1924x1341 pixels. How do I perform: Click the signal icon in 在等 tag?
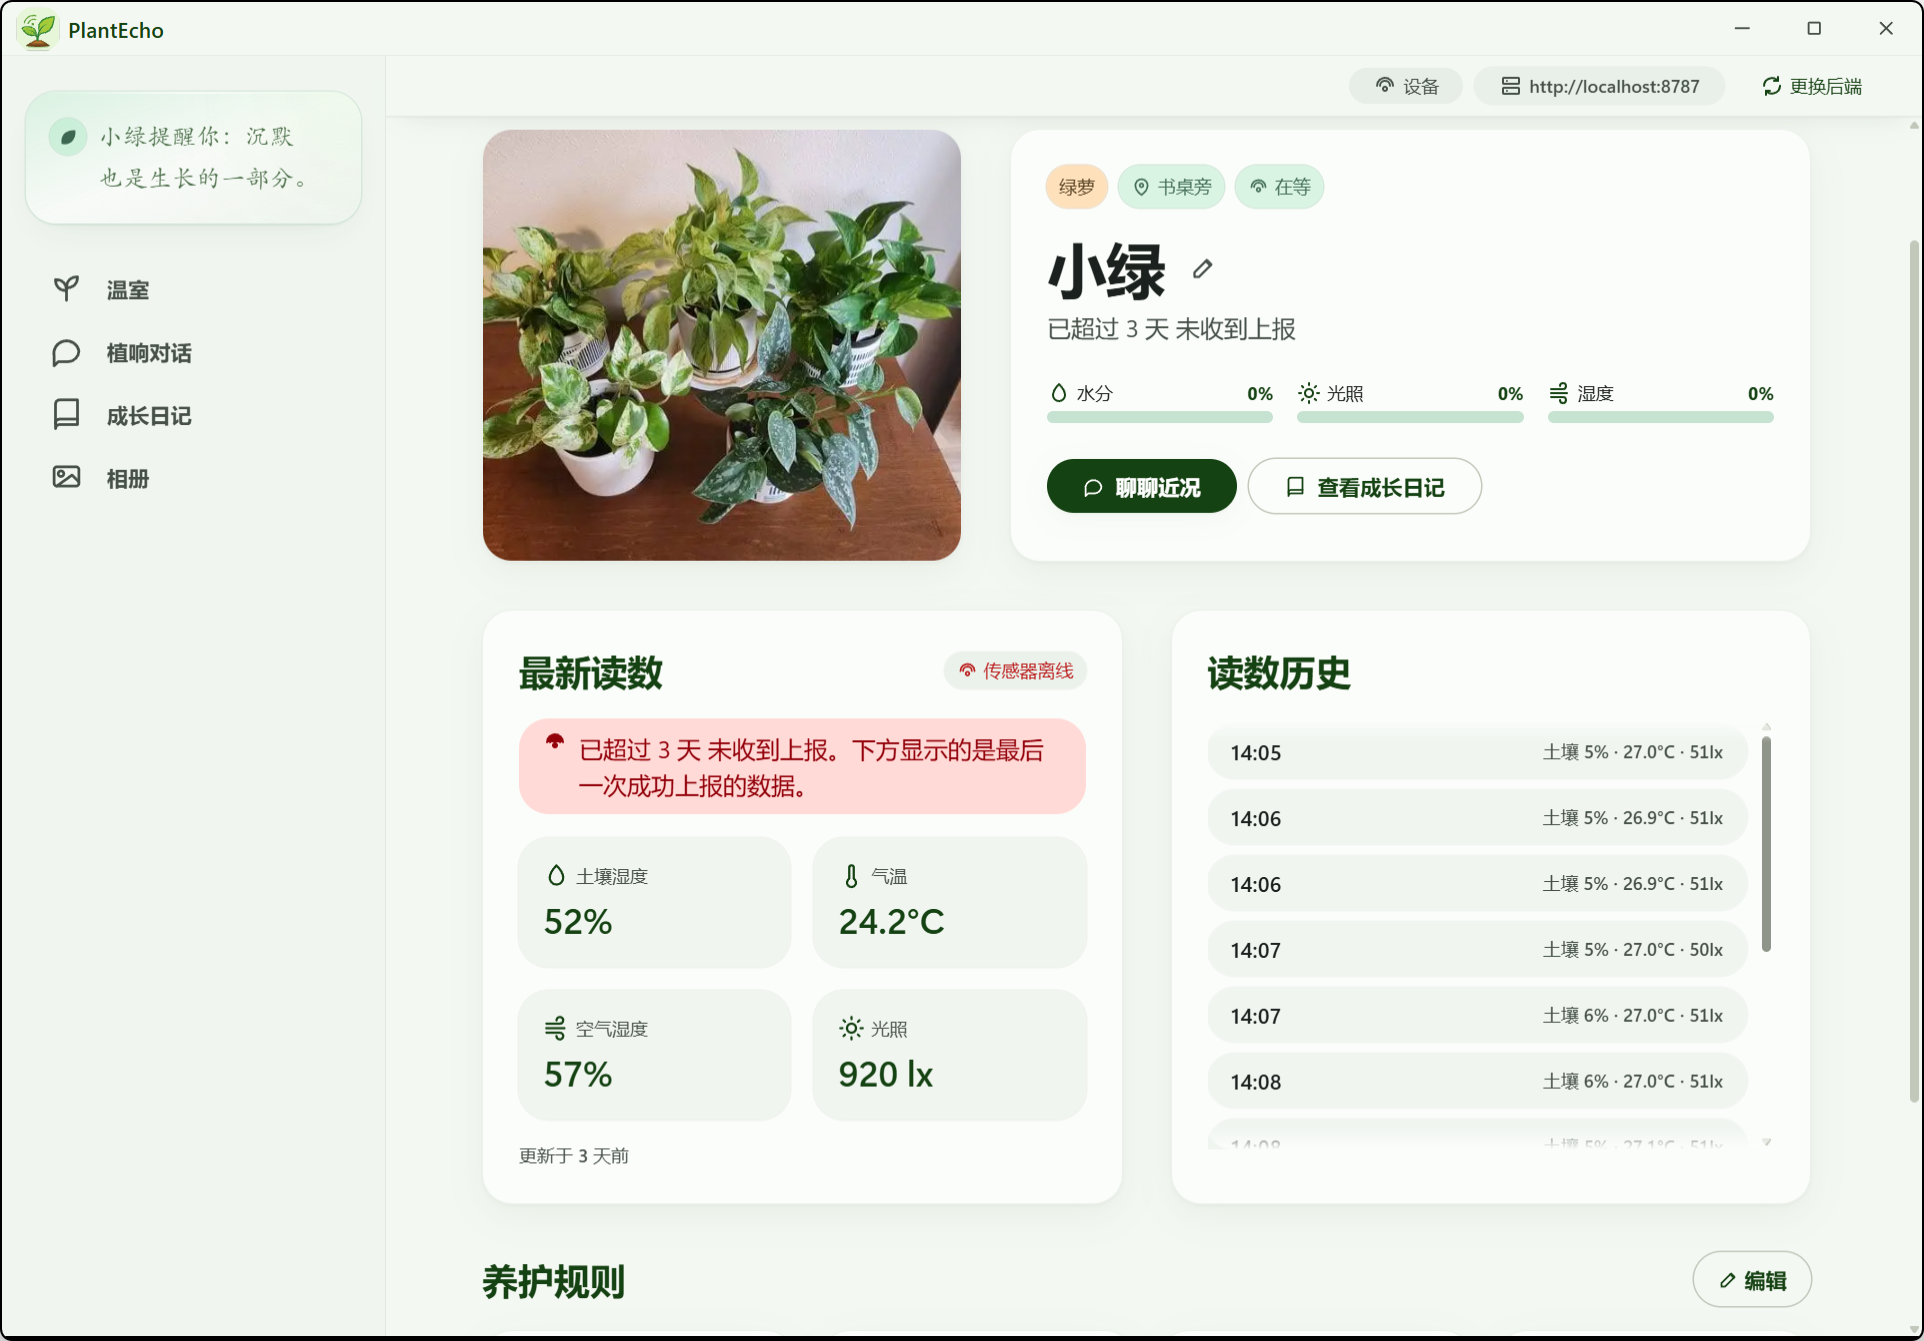(x=1258, y=187)
